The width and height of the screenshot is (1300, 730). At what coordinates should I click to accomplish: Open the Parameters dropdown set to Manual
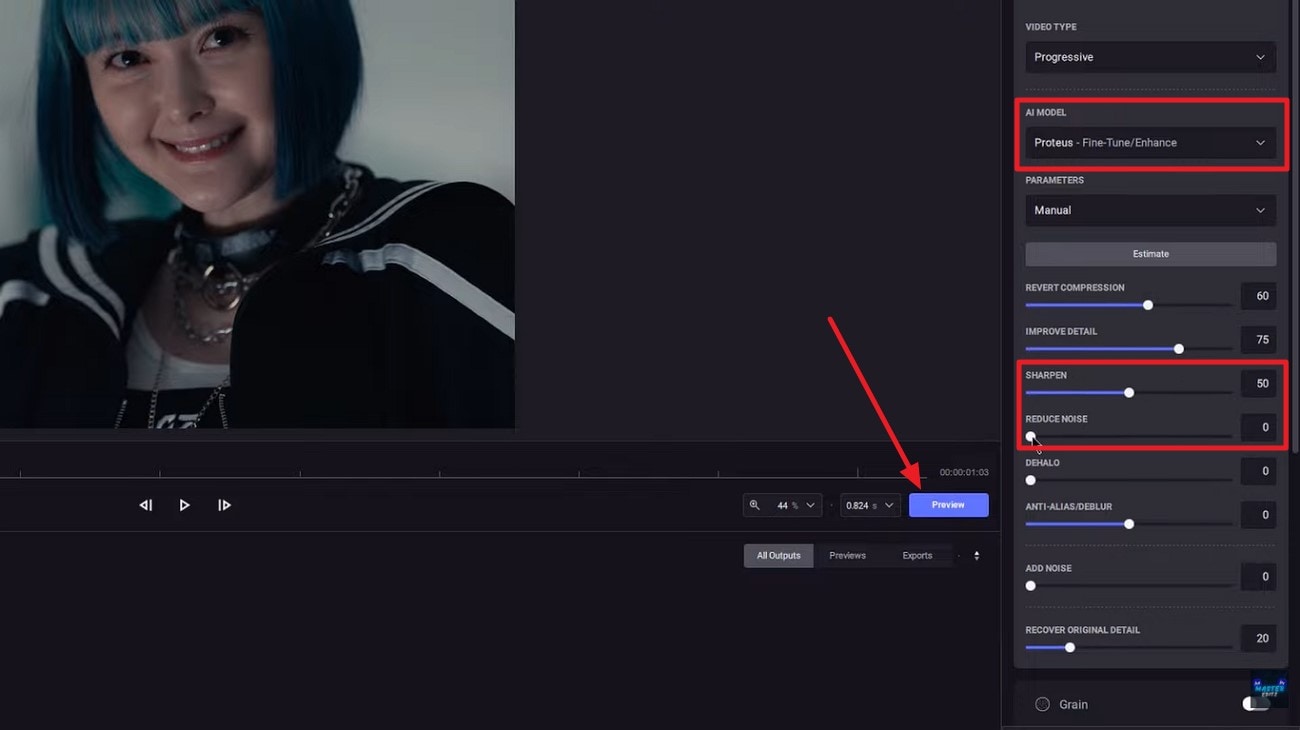(x=1150, y=210)
